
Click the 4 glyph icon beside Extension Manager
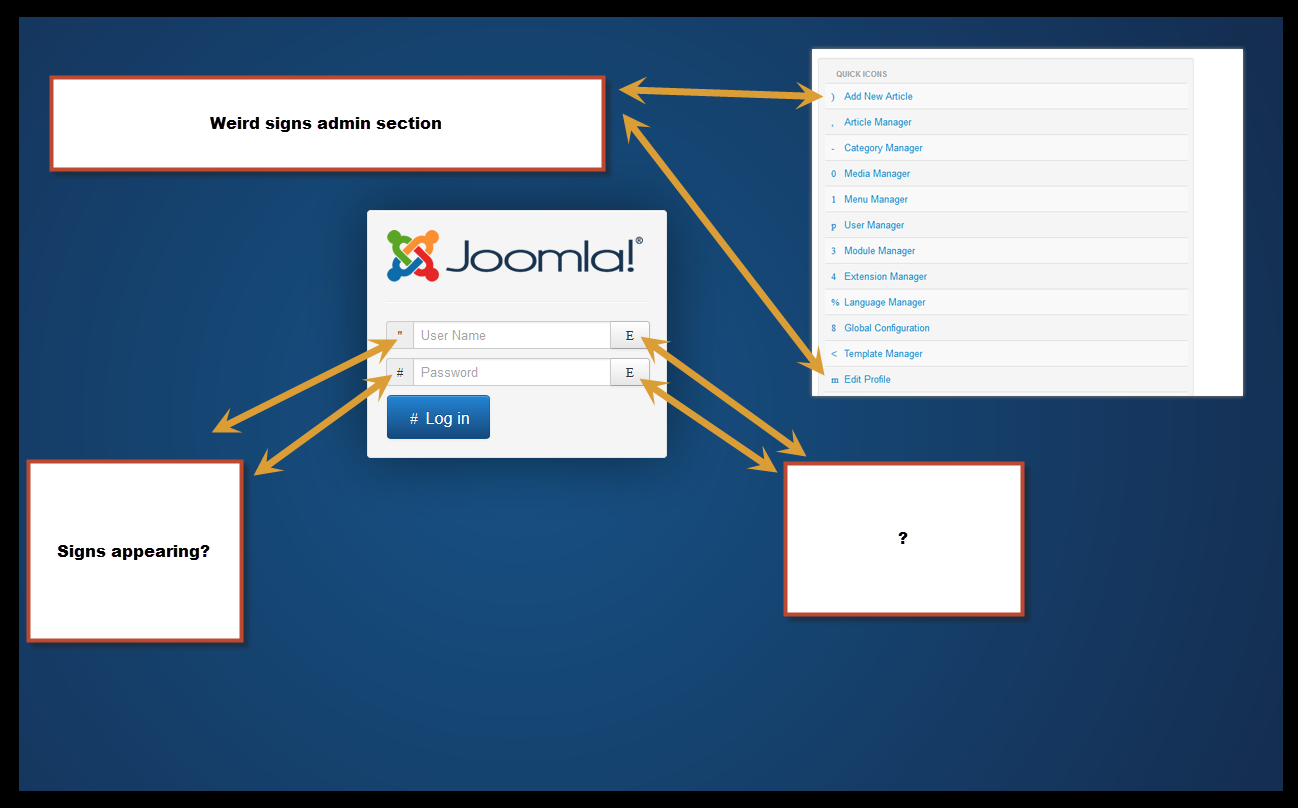point(834,277)
